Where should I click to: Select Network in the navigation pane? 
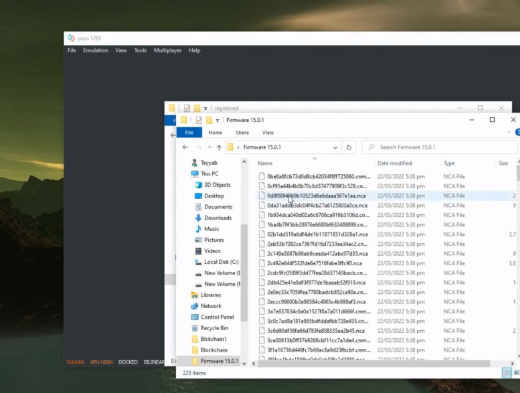coord(211,306)
